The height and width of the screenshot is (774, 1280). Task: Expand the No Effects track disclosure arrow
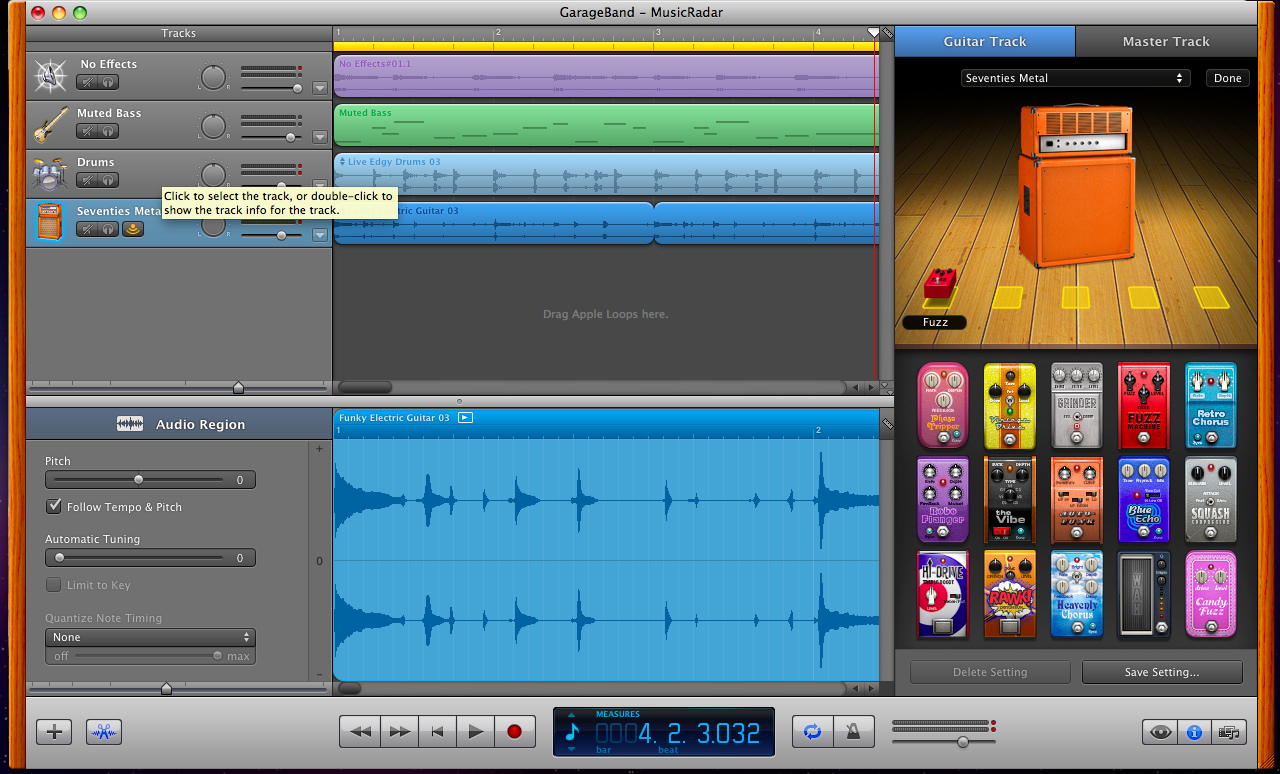click(319, 88)
